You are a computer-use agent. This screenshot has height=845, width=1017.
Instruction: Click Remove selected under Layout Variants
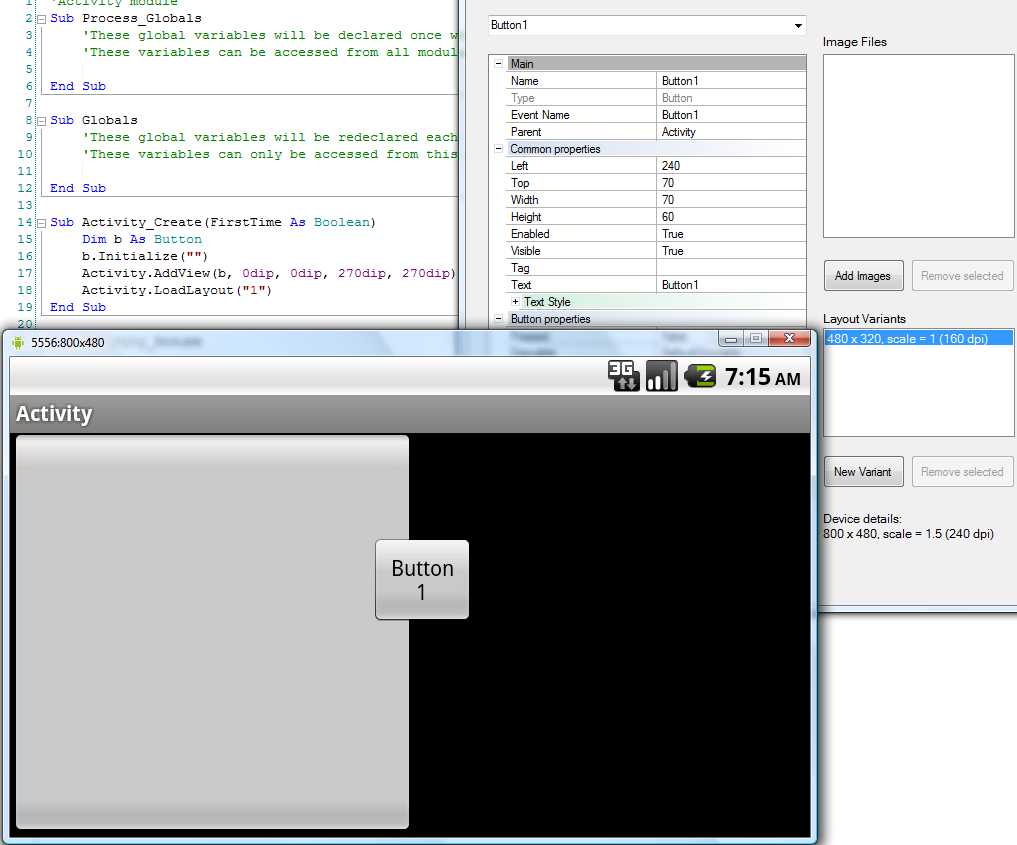962,471
